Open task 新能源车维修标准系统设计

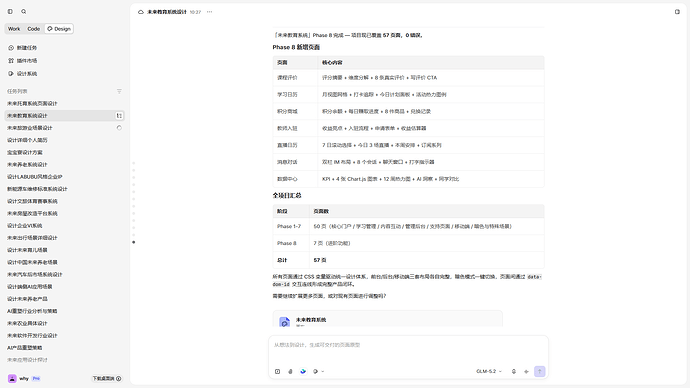[x=64, y=189]
